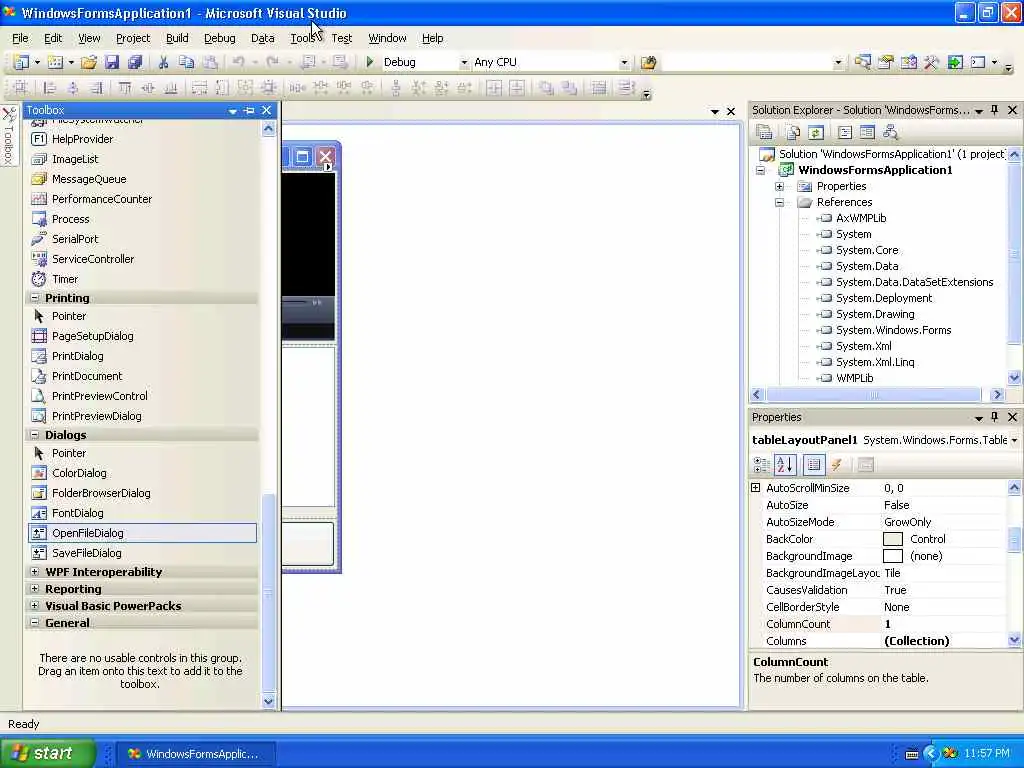Close the Toolbox panel
Image resolution: width=1024 pixels, height=768 pixels.
tap(266, 110)
